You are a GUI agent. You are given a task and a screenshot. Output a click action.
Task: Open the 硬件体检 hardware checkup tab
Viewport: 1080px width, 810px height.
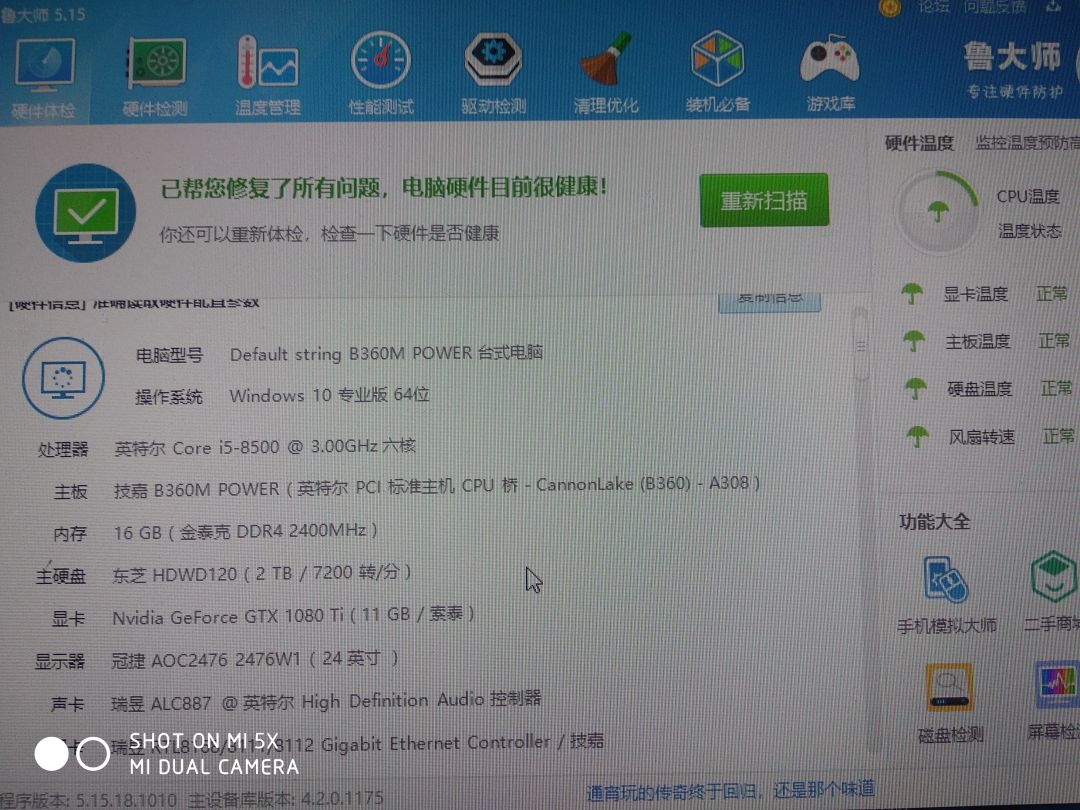coord(43,79)
